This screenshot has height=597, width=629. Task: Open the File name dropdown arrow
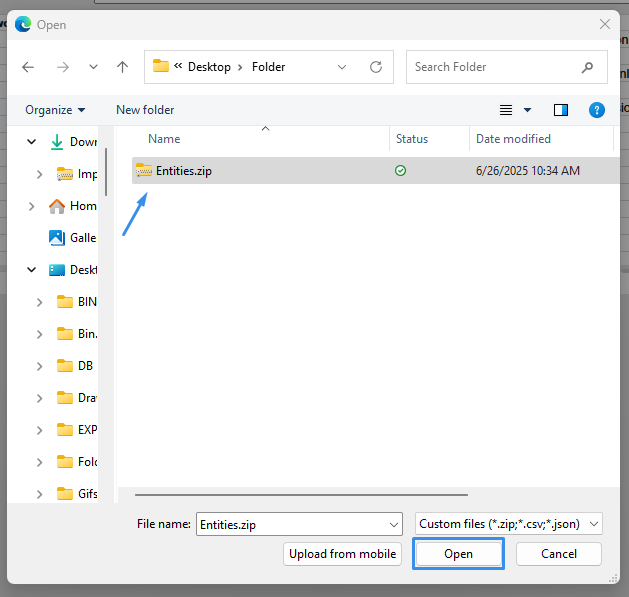point(394,524)
